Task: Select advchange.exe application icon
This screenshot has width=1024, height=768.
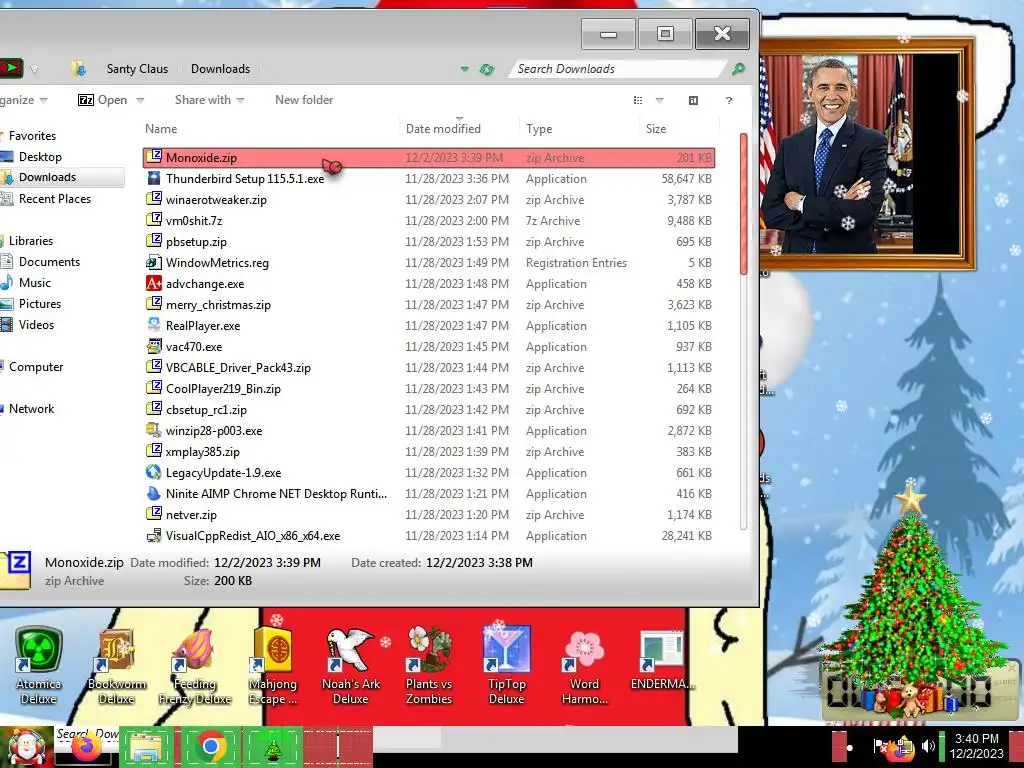Action: coord(153,283)
